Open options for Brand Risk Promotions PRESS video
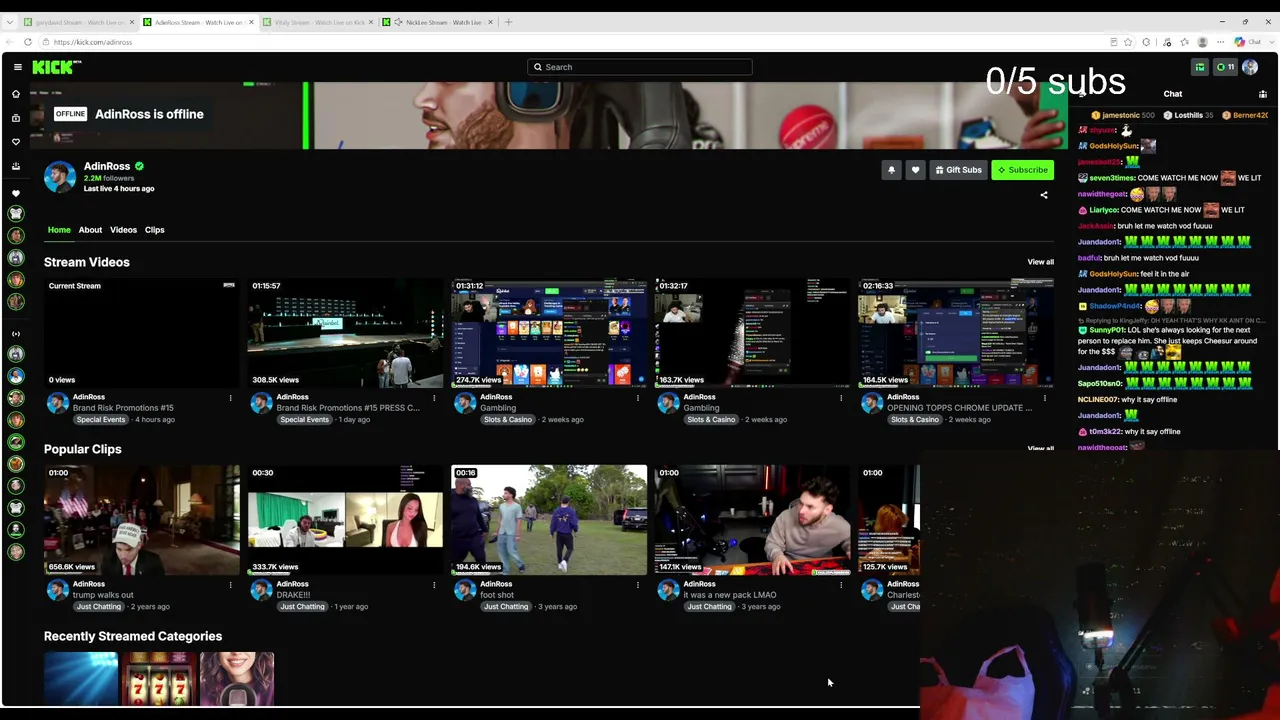Screen dimensions: 1280x720 pos(434,398)
